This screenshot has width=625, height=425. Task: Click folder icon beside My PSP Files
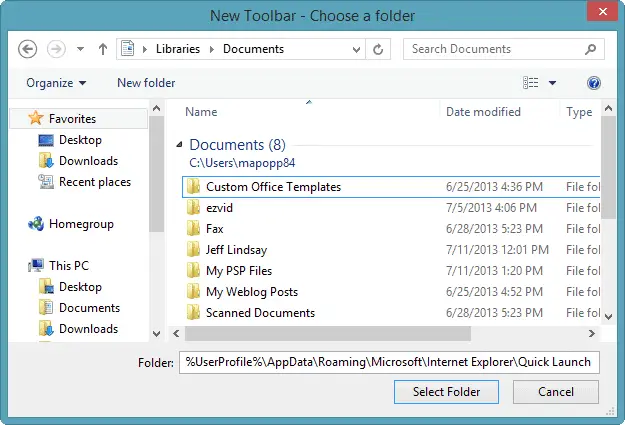193,270
